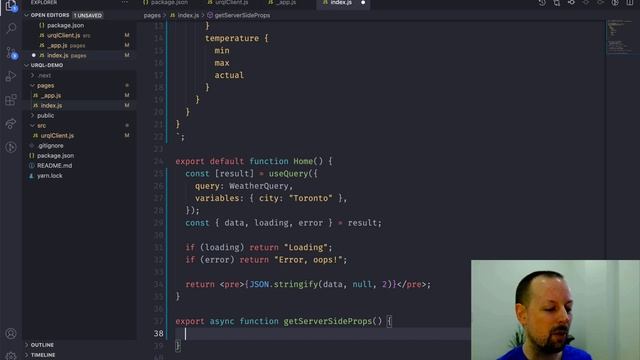Click the unsaved dot on index.js tab

pyautogui.click(x=363, y=3)
